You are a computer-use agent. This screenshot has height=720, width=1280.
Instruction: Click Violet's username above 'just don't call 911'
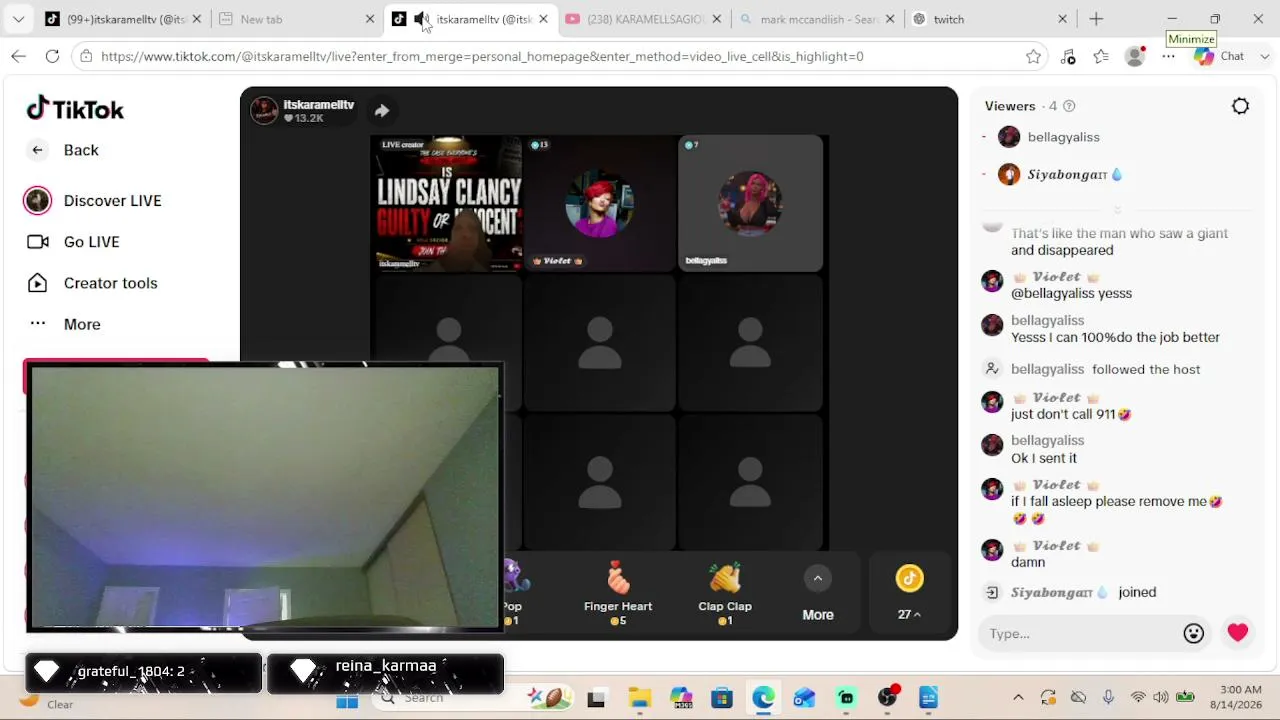click(1055, 398)
